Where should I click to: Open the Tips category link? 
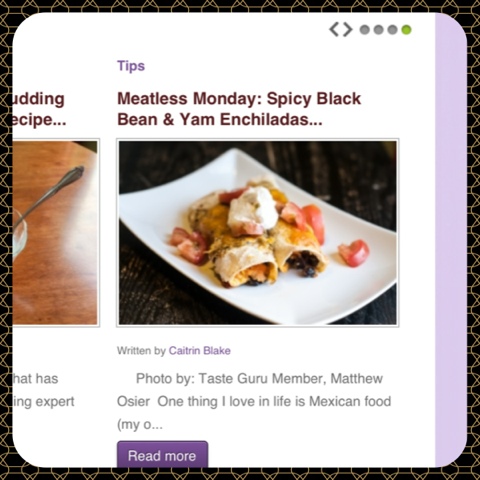click(x=131, y=66)
